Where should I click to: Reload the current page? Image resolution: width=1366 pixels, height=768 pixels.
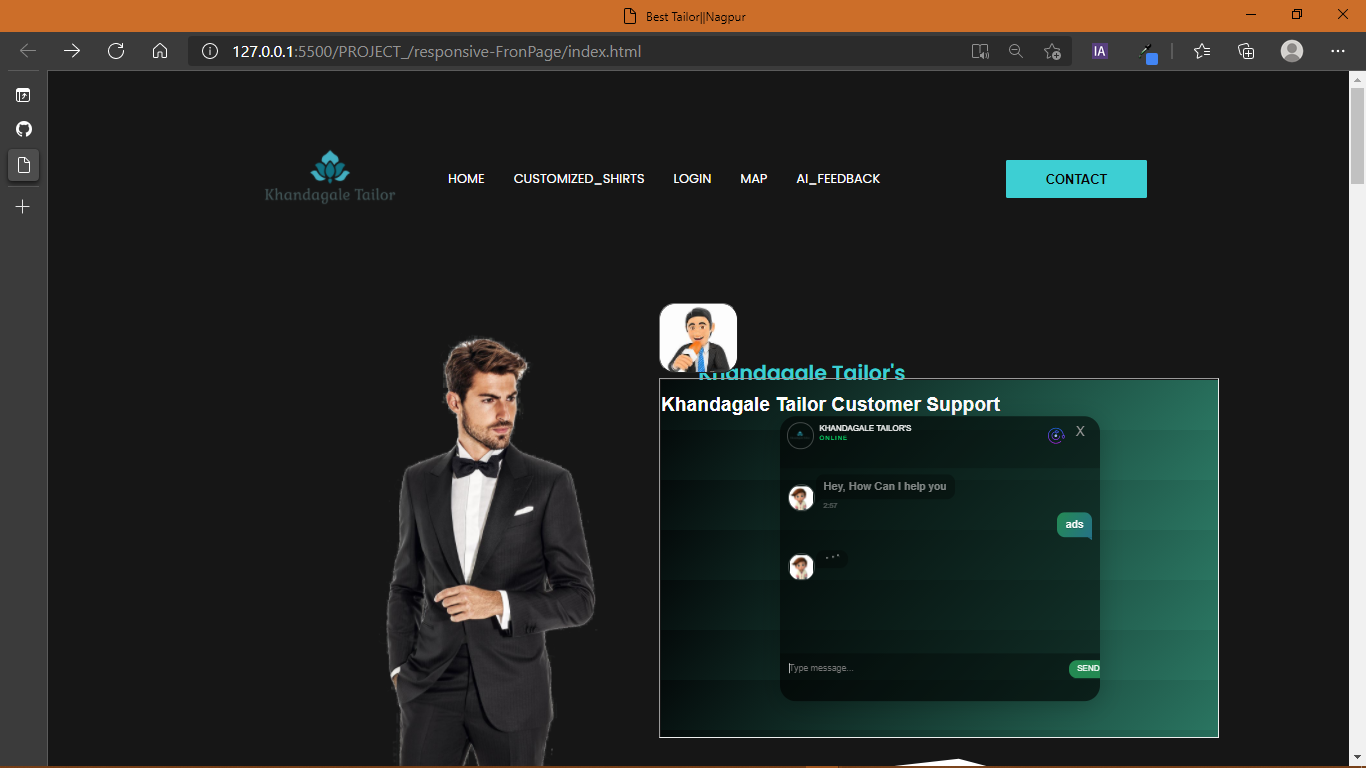(x=116, y=51)
